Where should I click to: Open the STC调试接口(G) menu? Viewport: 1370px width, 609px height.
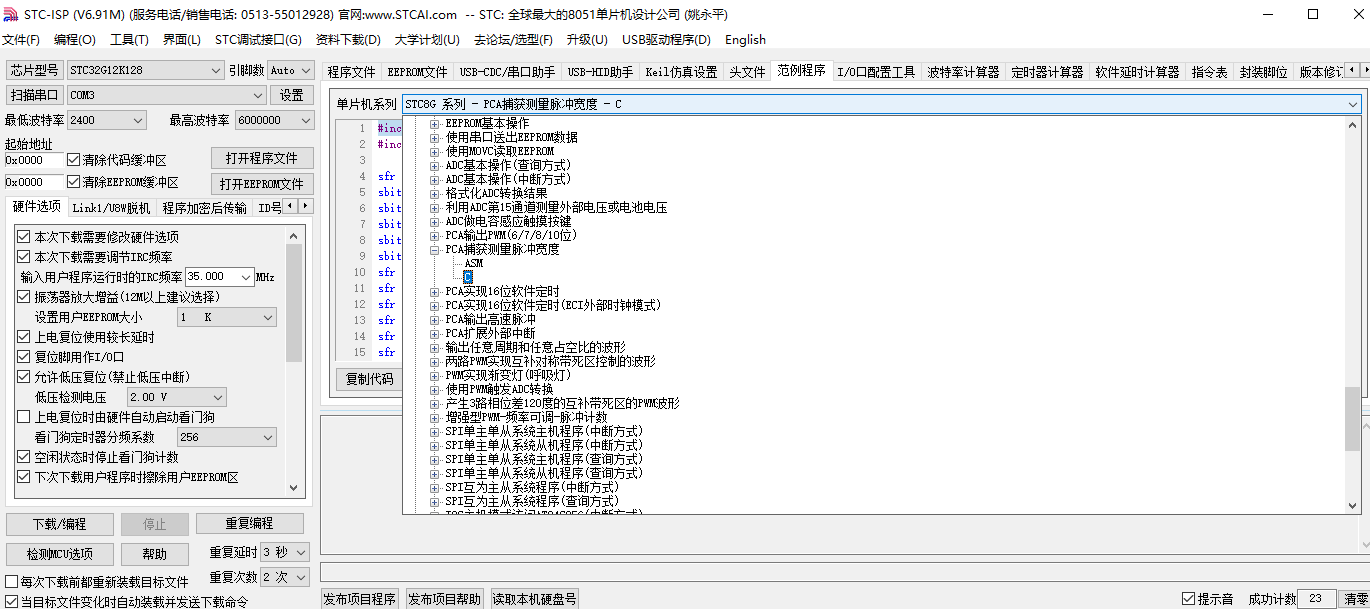coord(258,40)
